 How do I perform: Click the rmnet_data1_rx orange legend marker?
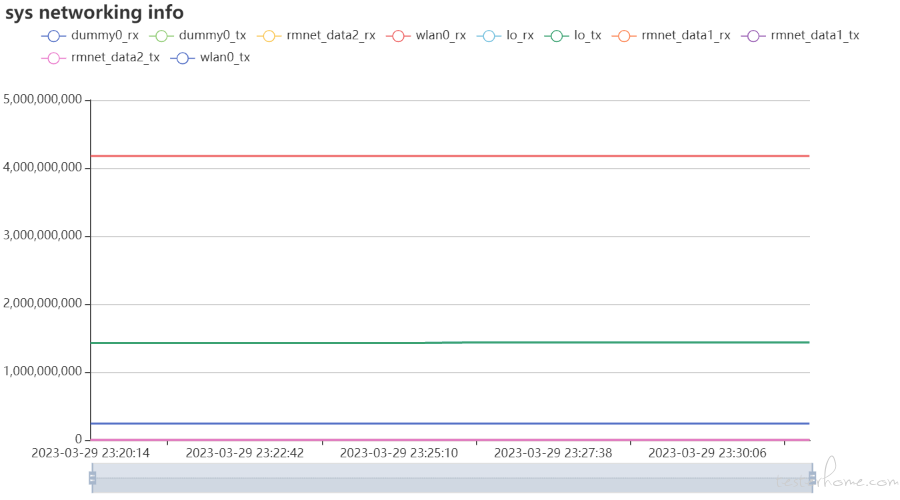(624, 36)
